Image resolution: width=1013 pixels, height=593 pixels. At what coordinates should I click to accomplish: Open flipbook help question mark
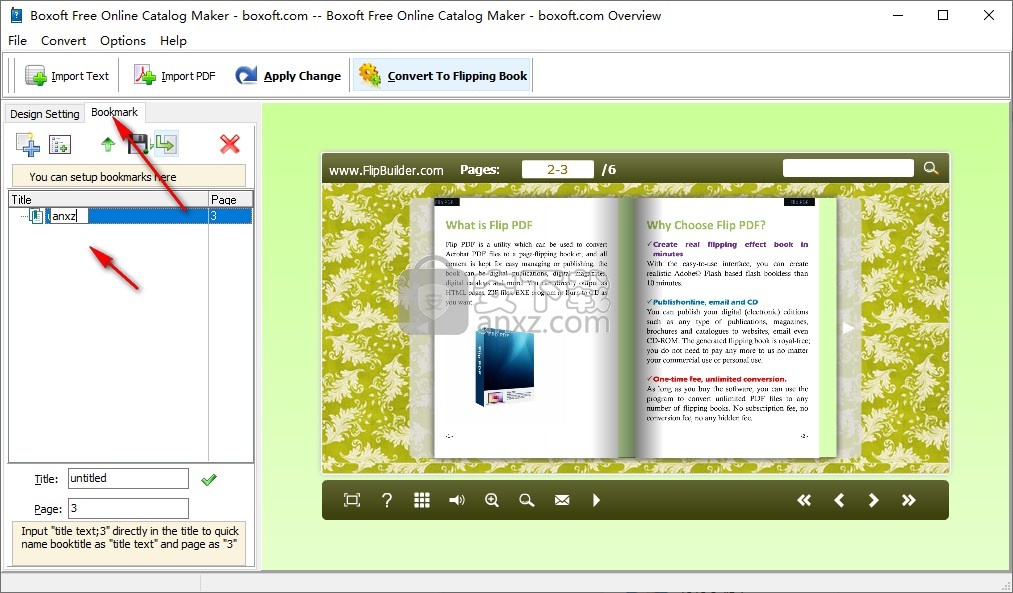coord(387,500)
